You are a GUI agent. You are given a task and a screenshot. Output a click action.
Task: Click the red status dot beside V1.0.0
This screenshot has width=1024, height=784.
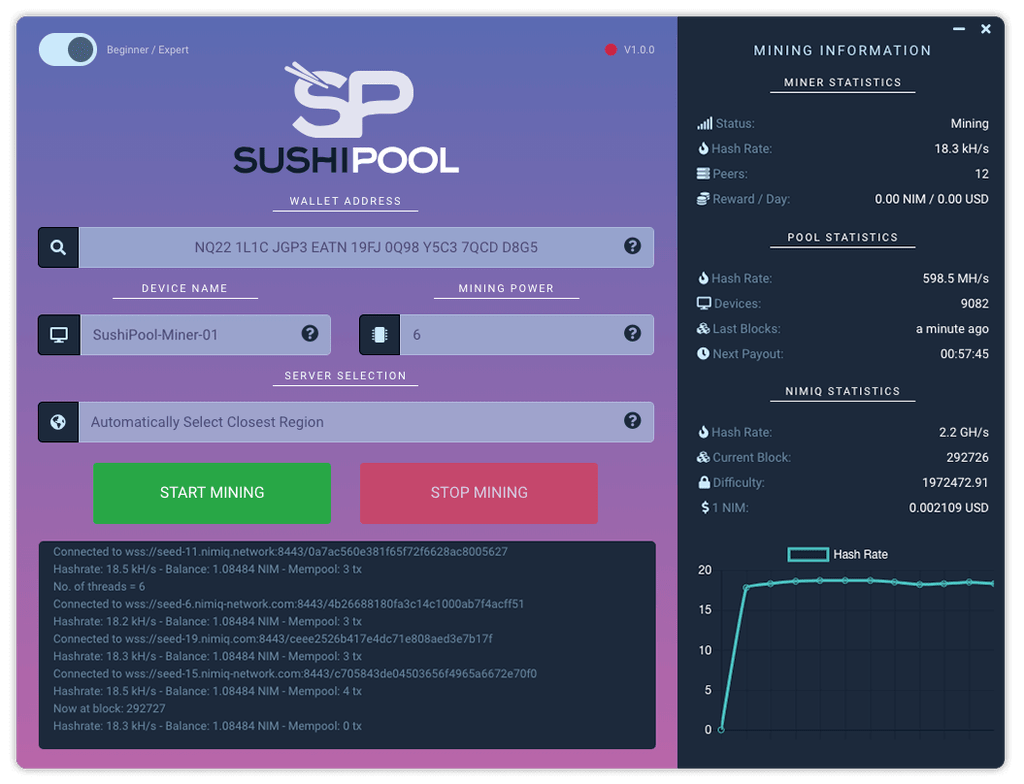[611, 50]
